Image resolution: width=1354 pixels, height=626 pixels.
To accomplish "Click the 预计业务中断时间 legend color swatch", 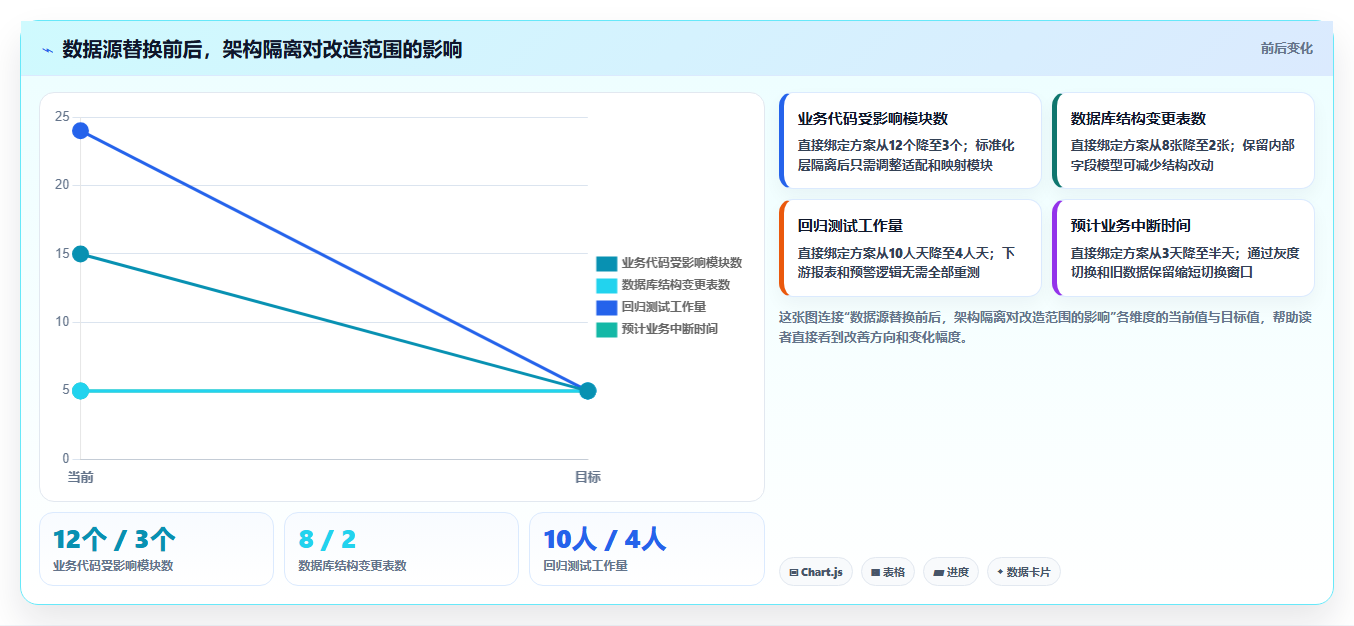I will (x=606, y=329).
